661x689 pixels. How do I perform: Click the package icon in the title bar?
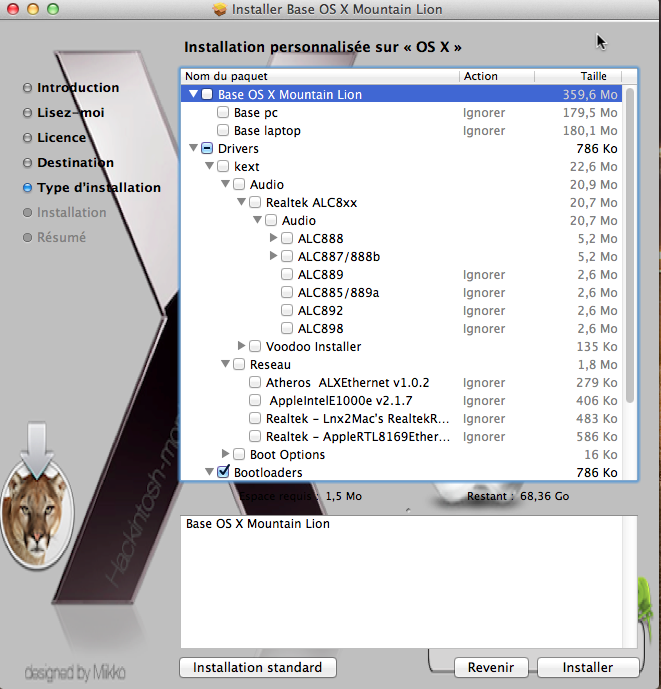coord(220,9)
